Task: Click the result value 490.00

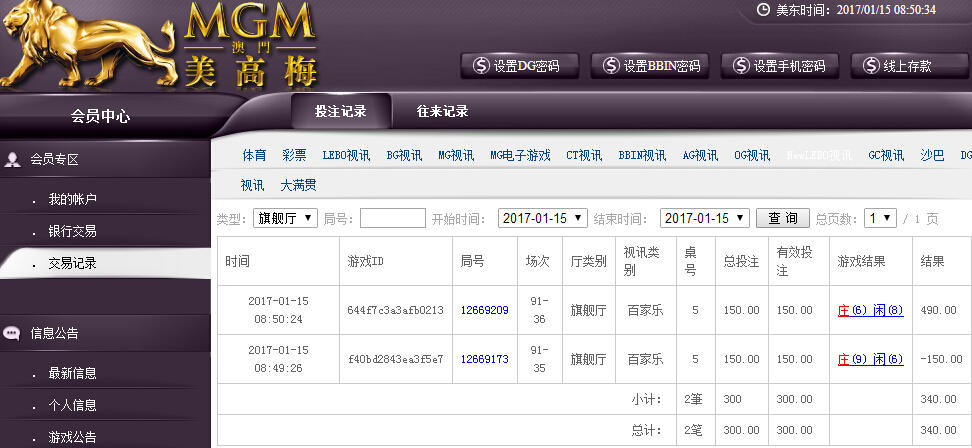Action: coord(939,310)
